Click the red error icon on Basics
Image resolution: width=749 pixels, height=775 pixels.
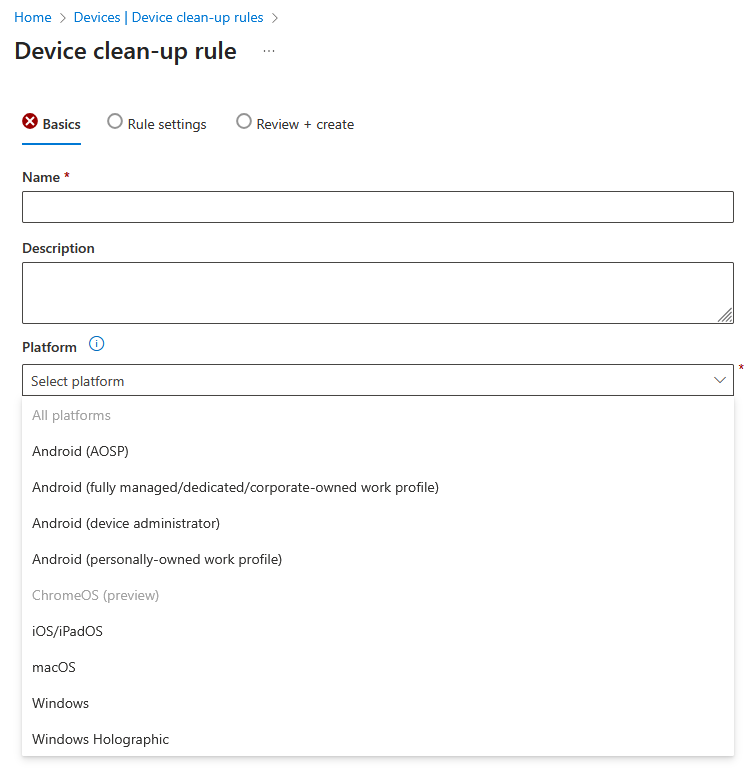click(30, 121)
